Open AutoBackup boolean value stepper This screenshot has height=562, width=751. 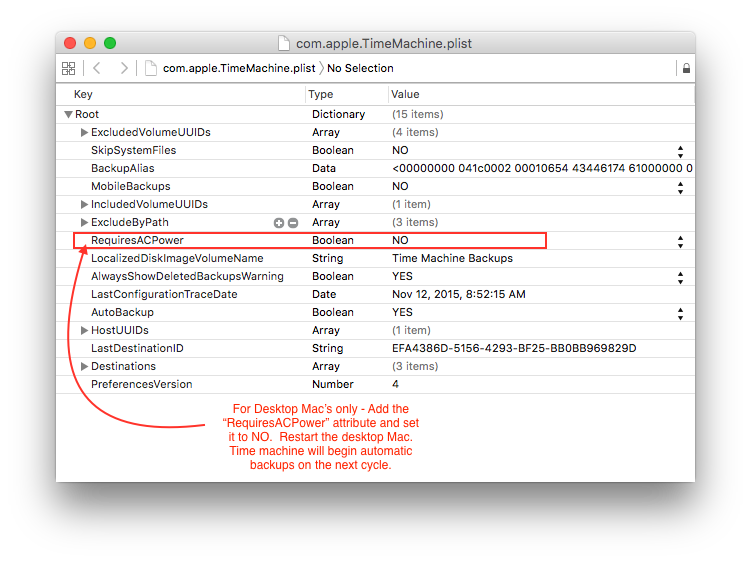pyautogui.click(x=680, y=314)
